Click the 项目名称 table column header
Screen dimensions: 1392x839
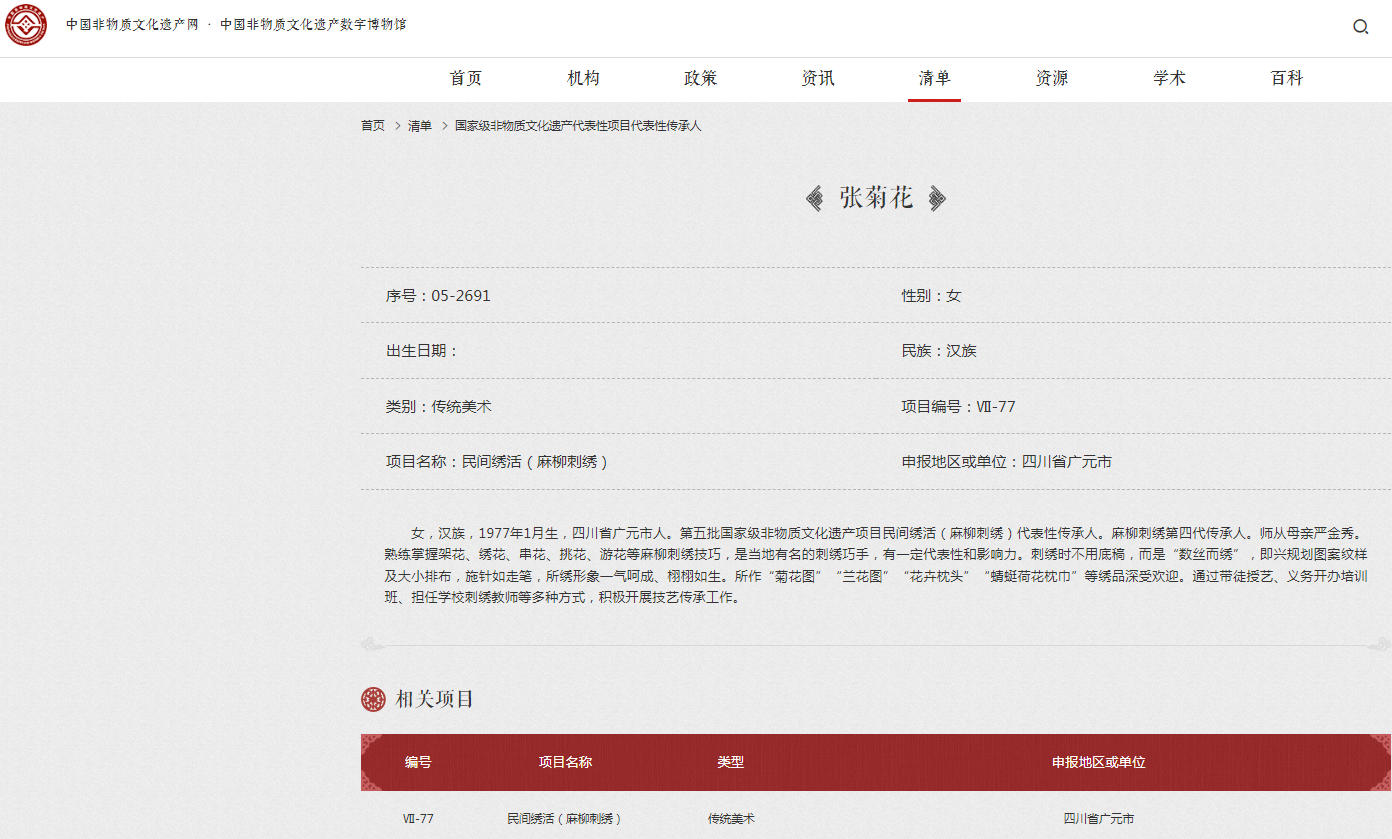click(565, 762)
